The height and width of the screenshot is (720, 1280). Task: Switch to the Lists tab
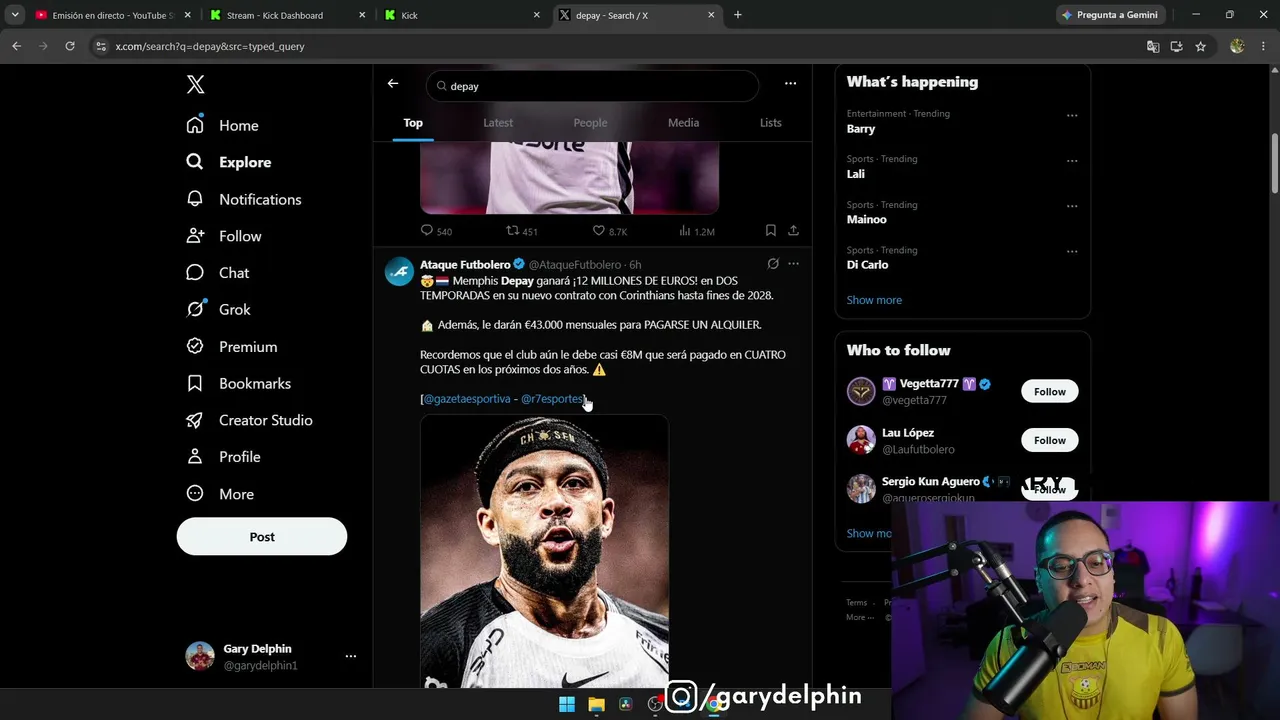(x=770, y=123)
